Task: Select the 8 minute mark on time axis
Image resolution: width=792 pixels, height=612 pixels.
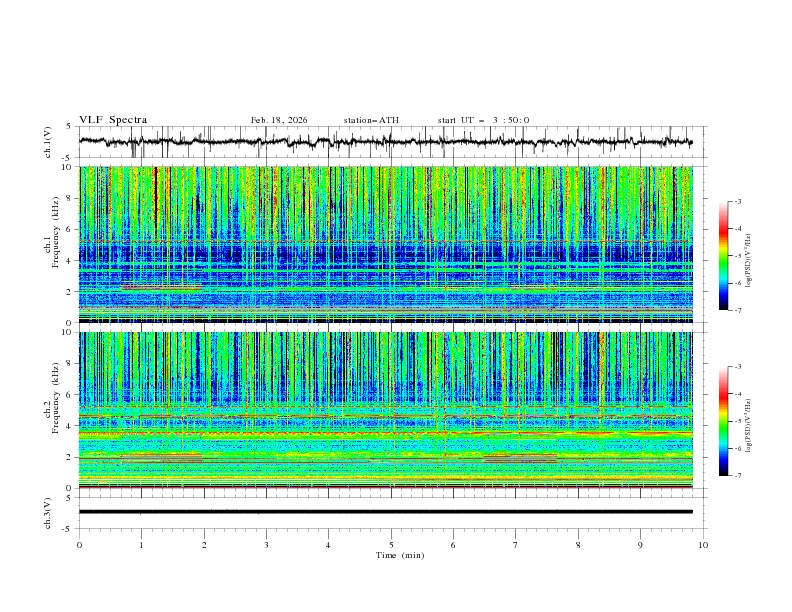Action: [578, 545]
